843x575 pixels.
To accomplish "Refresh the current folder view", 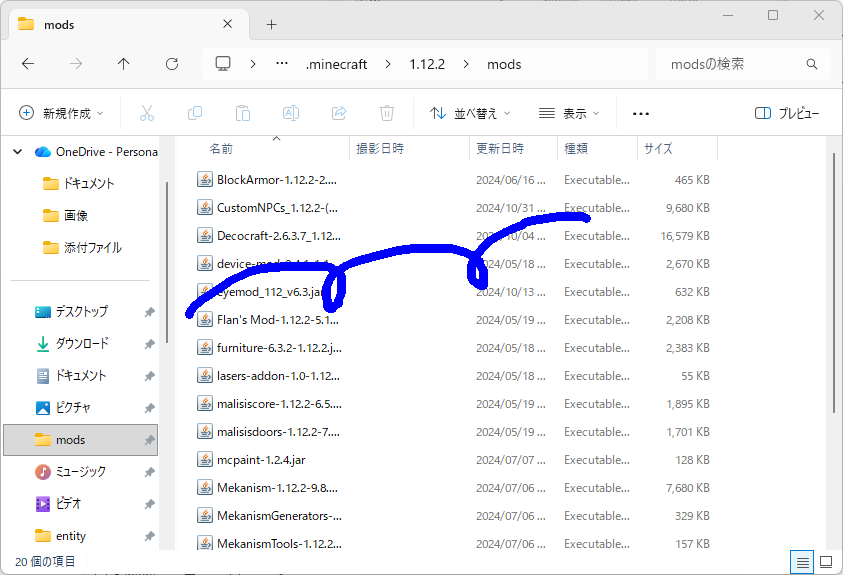I will [172, 64].
